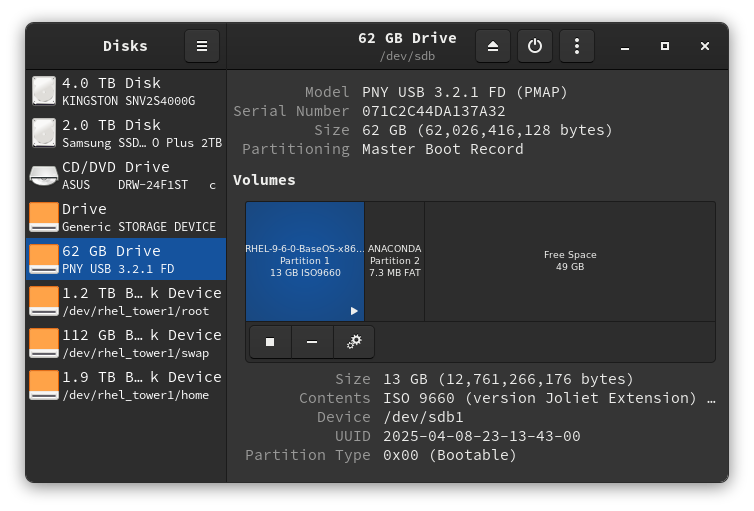Click the serial number 071C2C44DA137A32
Viewport: 754px width, 511px height.
pyautogui.click(x=434, y=111)
